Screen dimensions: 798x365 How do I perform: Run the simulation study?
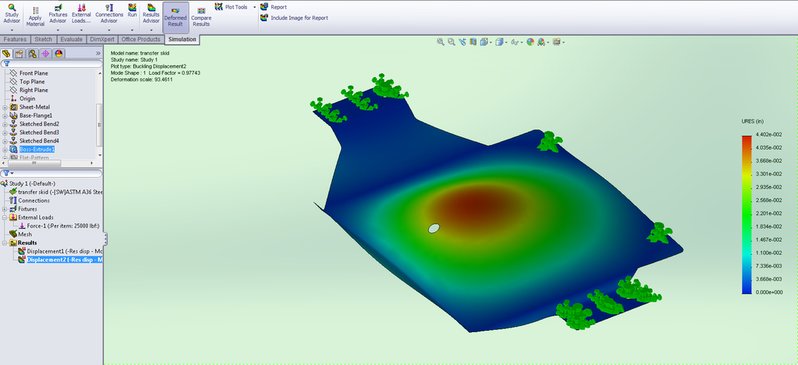(x=132, y=11)
